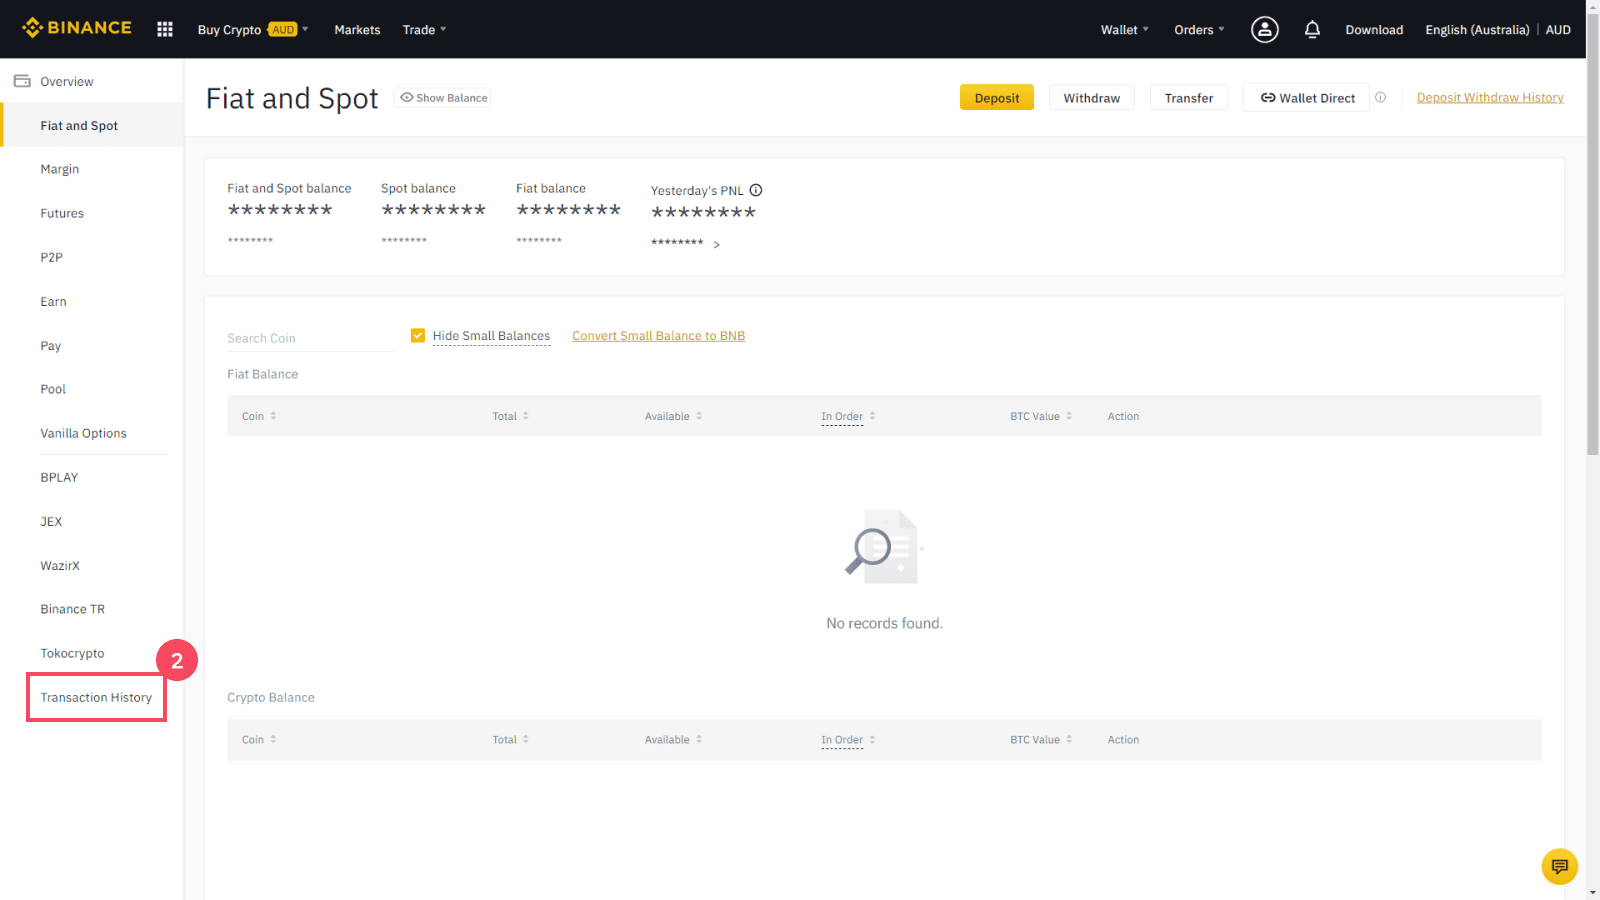Click the Download link
The image size is (1600, 900).
tap(1374, 29)
